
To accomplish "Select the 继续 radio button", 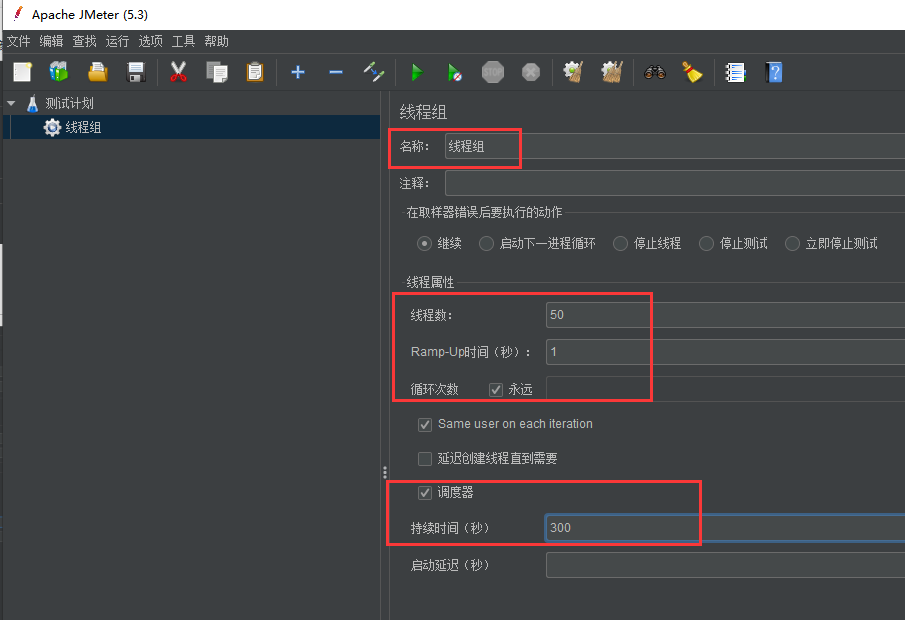I will 424,244.
